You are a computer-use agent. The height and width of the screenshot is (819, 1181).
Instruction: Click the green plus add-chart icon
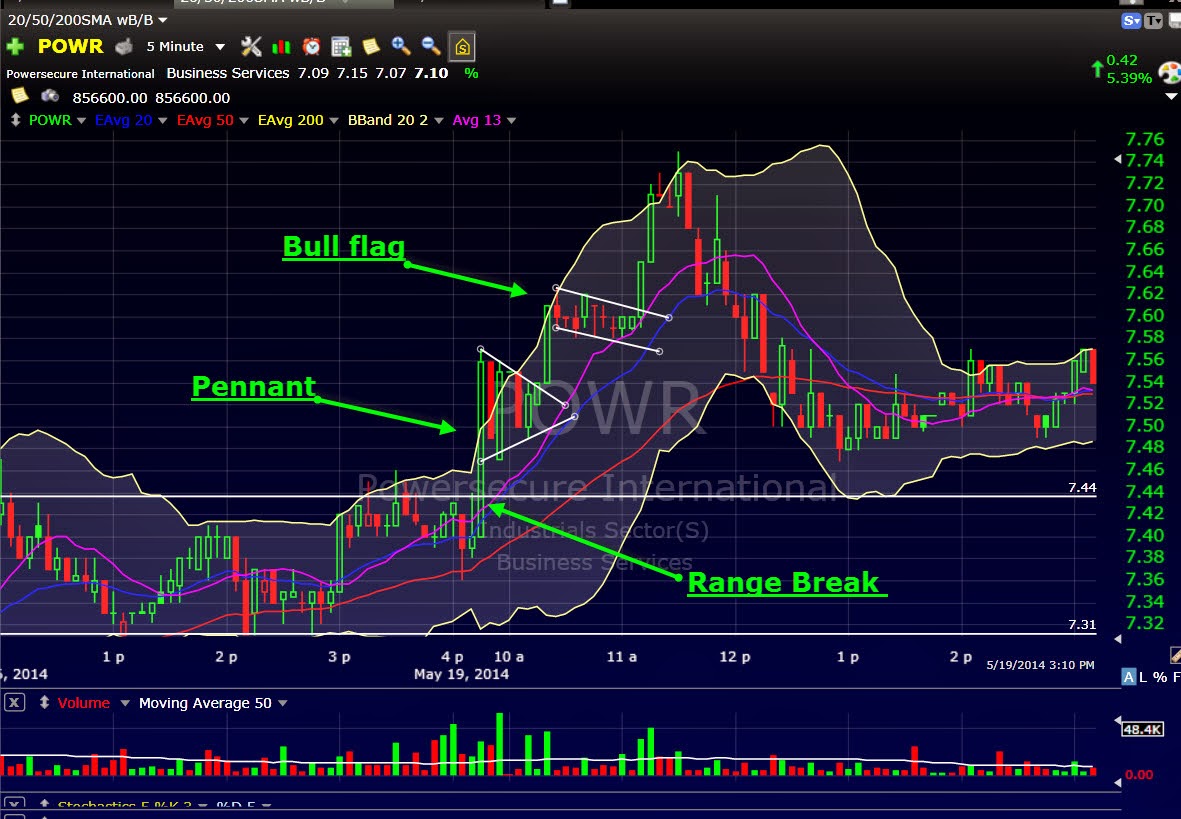point(14,47)
